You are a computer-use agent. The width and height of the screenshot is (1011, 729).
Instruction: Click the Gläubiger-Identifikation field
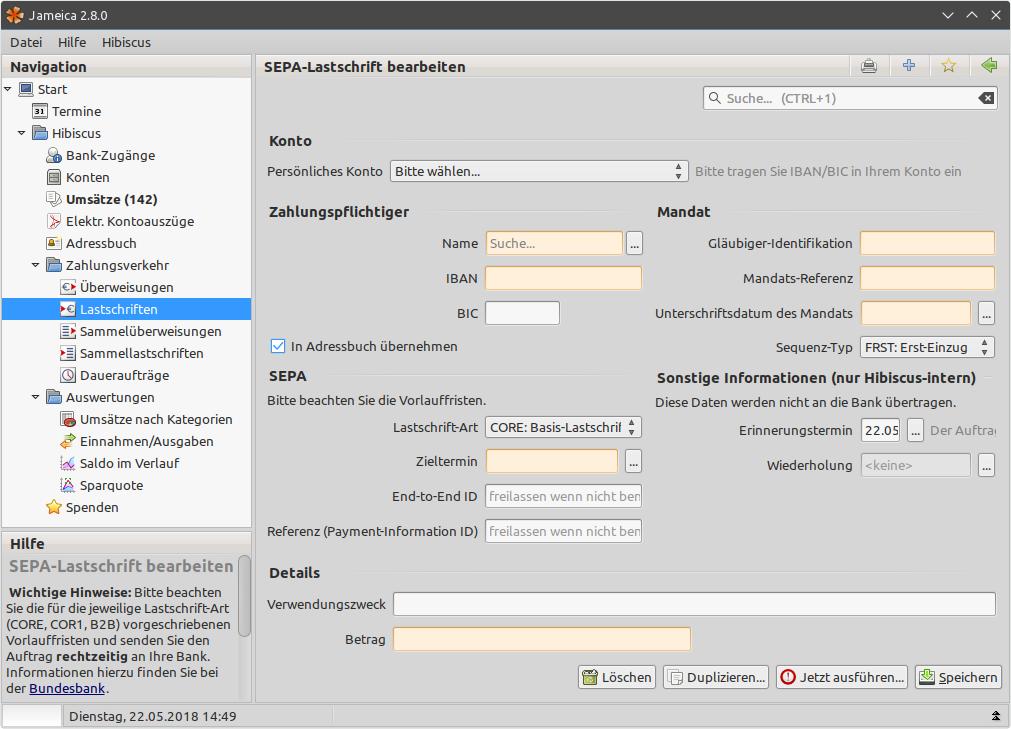click(x=927, y=243)
